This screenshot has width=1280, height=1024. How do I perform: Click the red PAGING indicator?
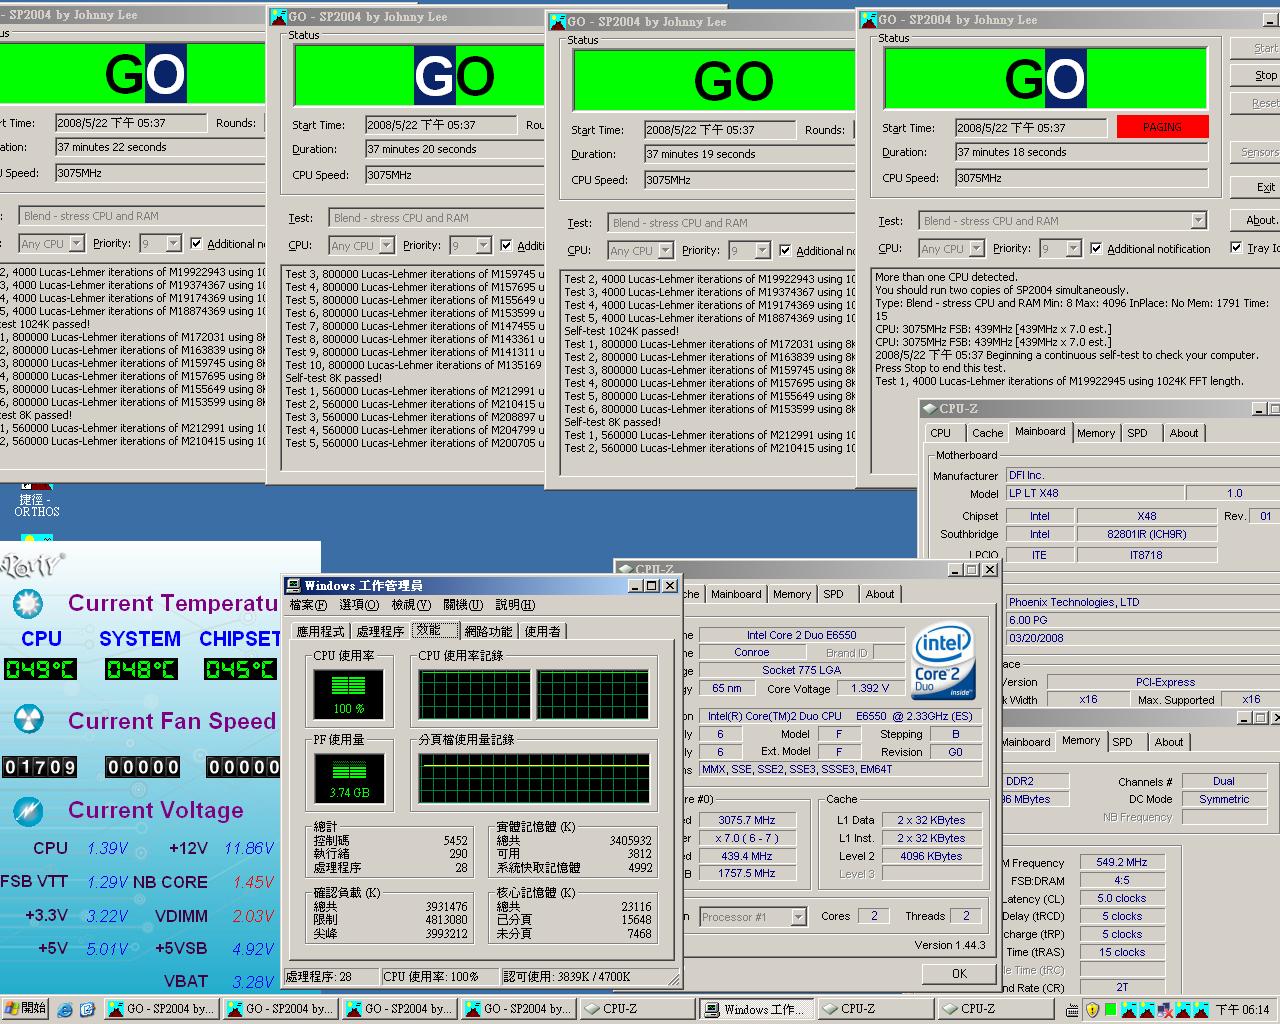tap(1162, 127)
